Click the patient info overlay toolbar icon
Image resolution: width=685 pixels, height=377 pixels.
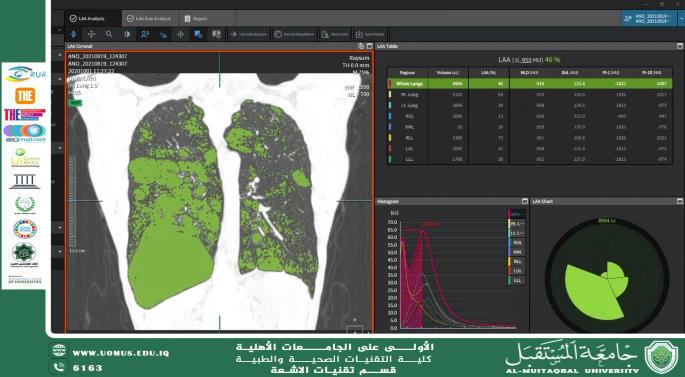point(145,34)
